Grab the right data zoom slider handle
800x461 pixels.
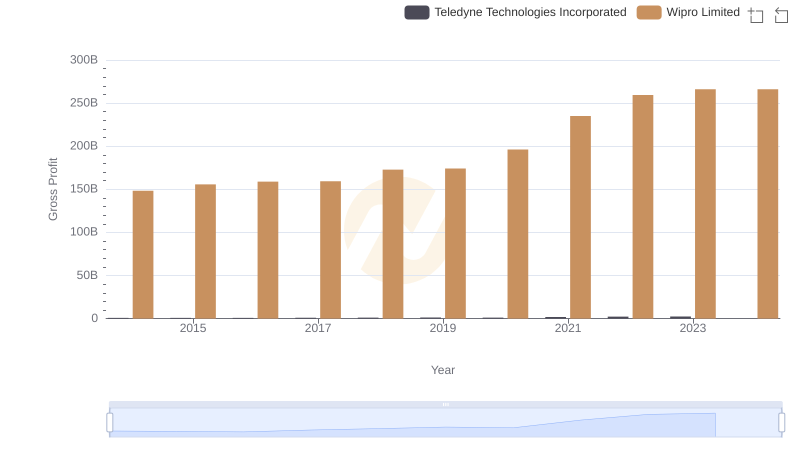(782, 423)
